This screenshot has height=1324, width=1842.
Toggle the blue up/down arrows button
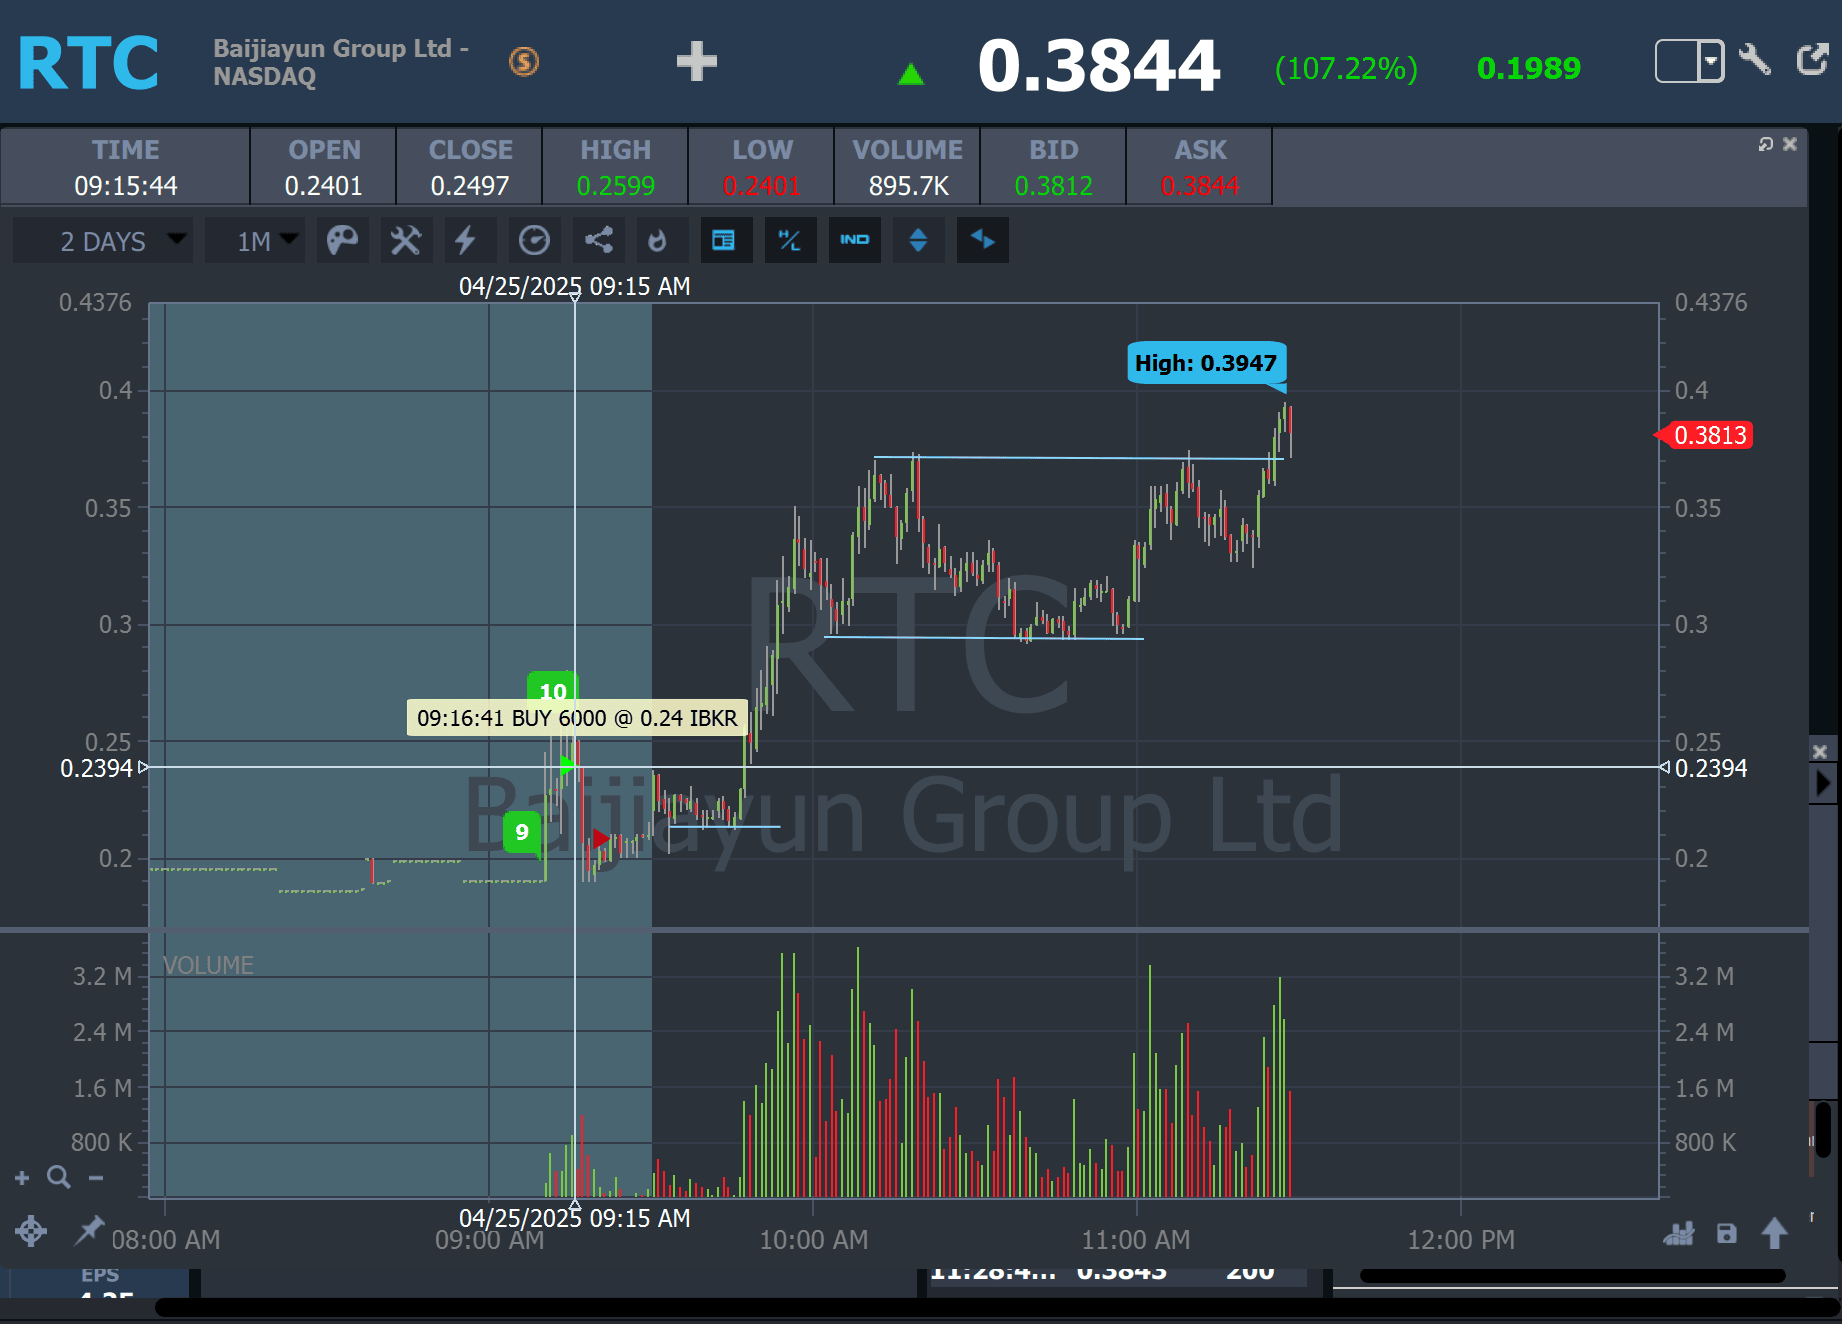tap(918, 240)
